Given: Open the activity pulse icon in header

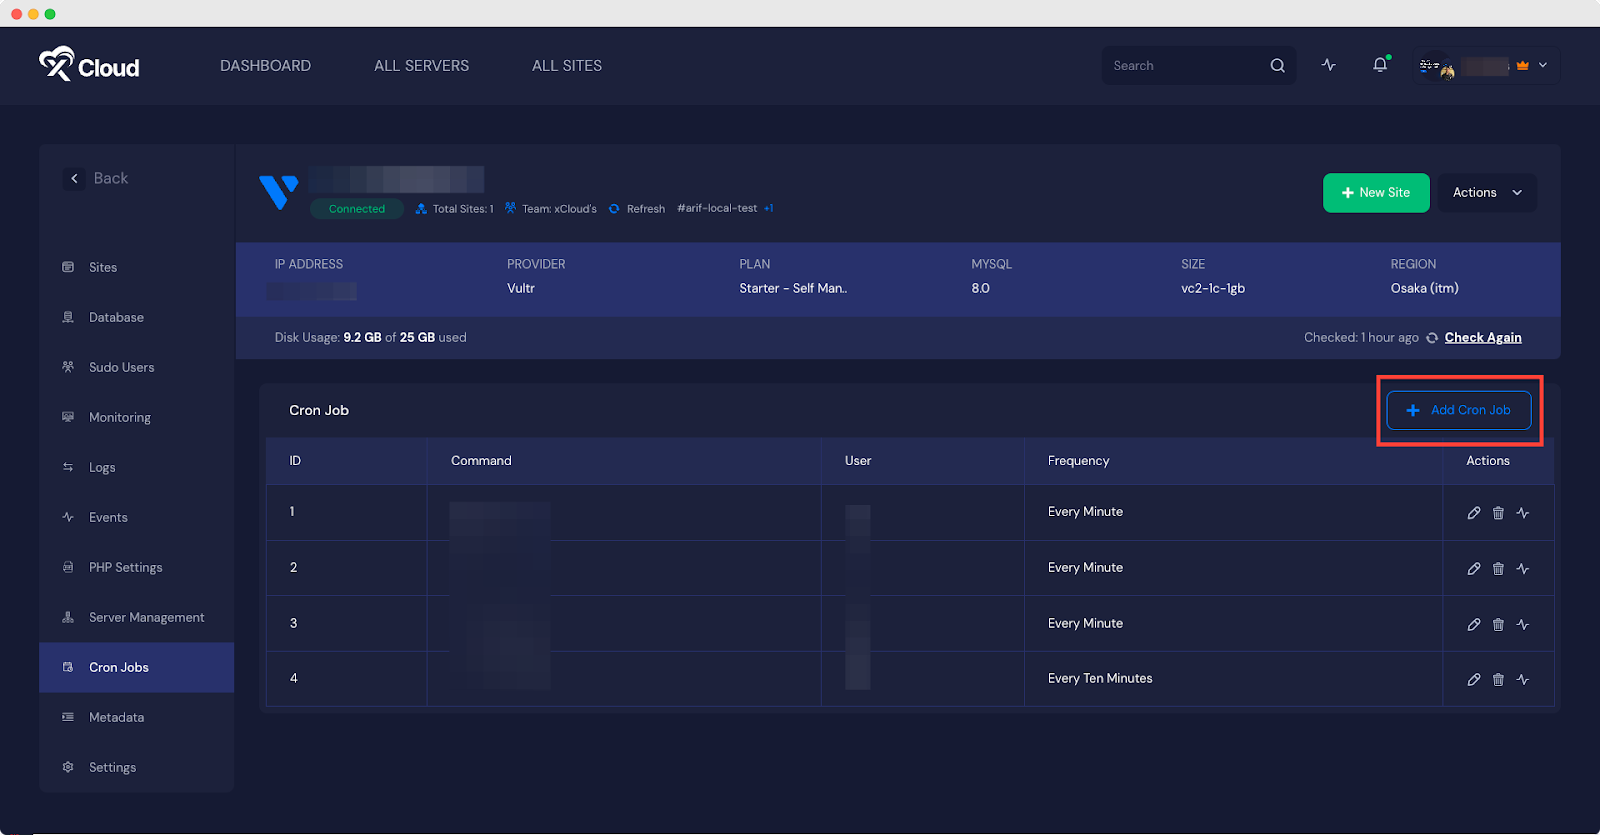Looking at the screenshot, I should click(1328, 65).
